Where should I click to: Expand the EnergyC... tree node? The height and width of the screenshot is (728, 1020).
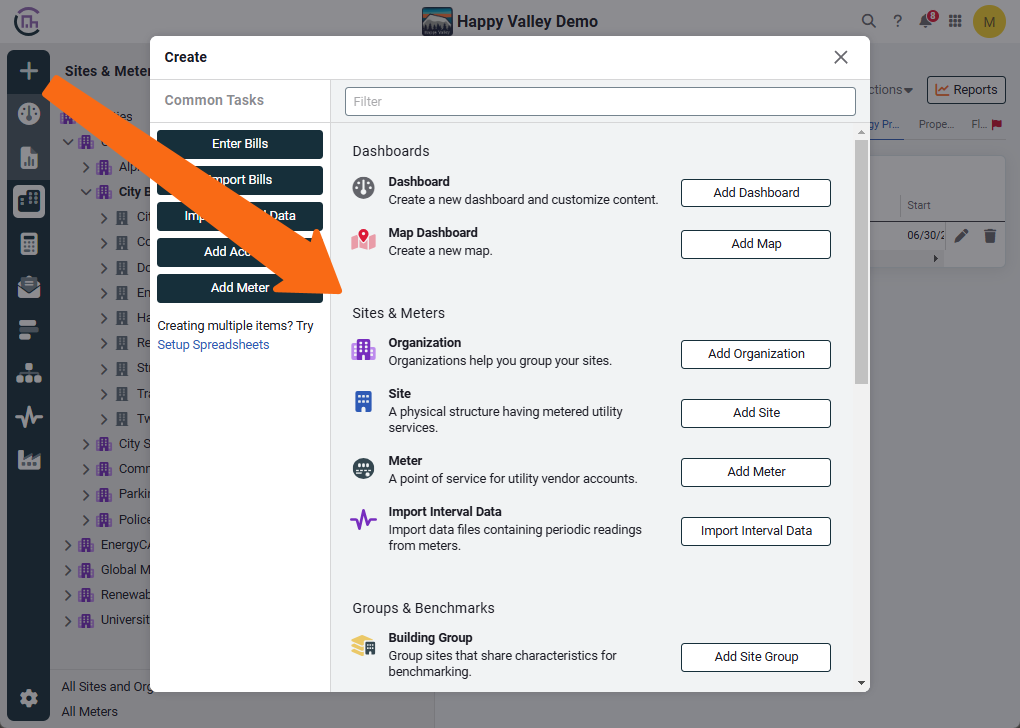coord(68,545)
